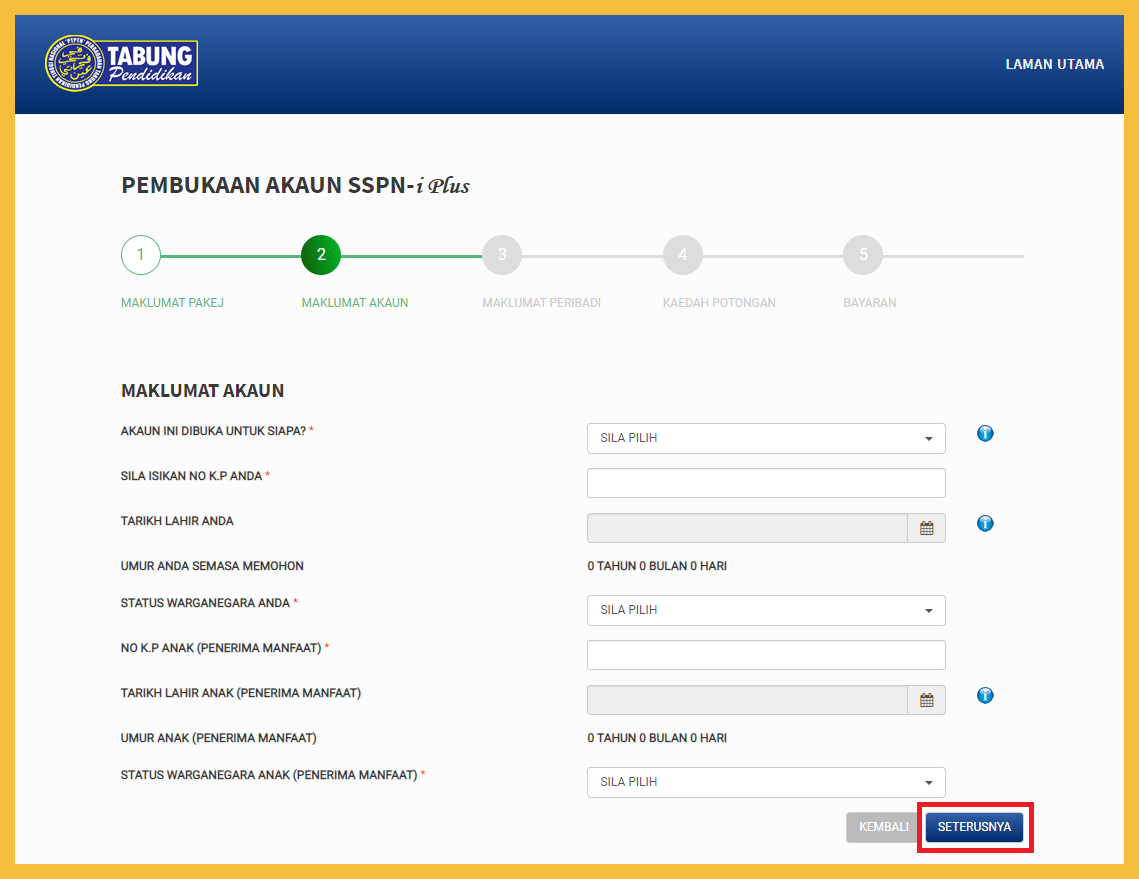Click step 3 circle Maklumat Peribadi
The width and height of the screenshot is (1139, 879).
(502, 255)
